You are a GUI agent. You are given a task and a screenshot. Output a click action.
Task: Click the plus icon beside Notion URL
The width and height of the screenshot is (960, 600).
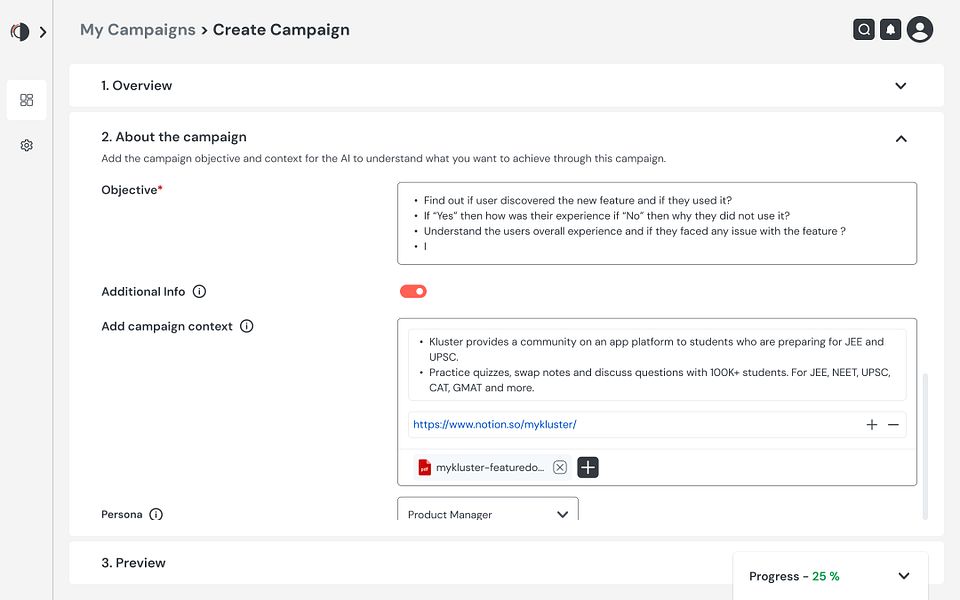872,425
